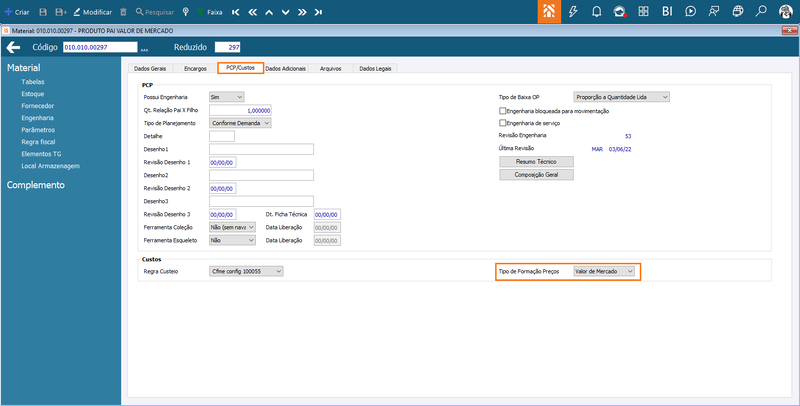Click the Faixa green filter icon

click(201, 12)
